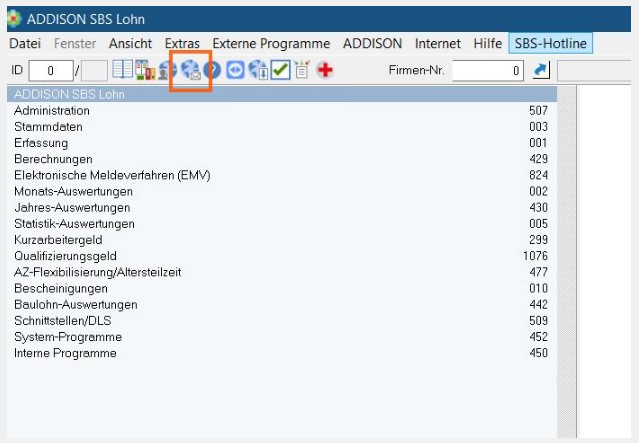The width and height of the screenshot is (639, 443).
Task: Click the globe with download arrow icon
Action: point(258,70)
